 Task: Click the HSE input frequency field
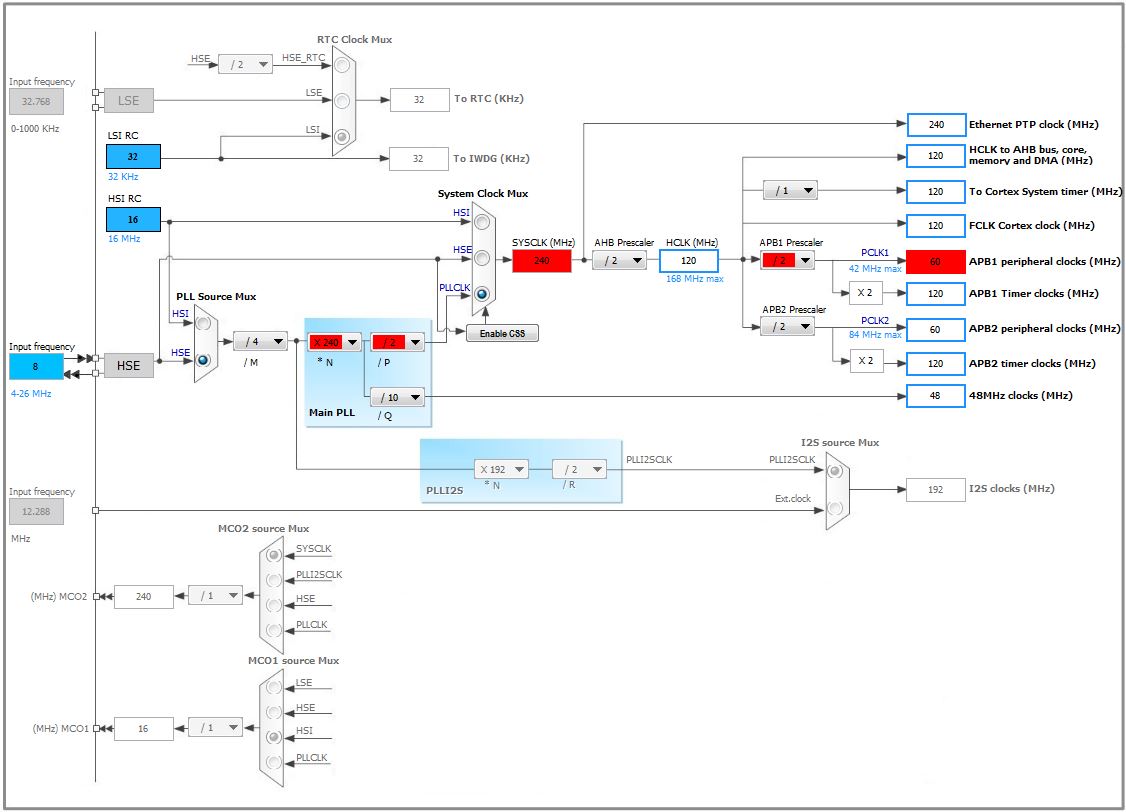[36, 367]
